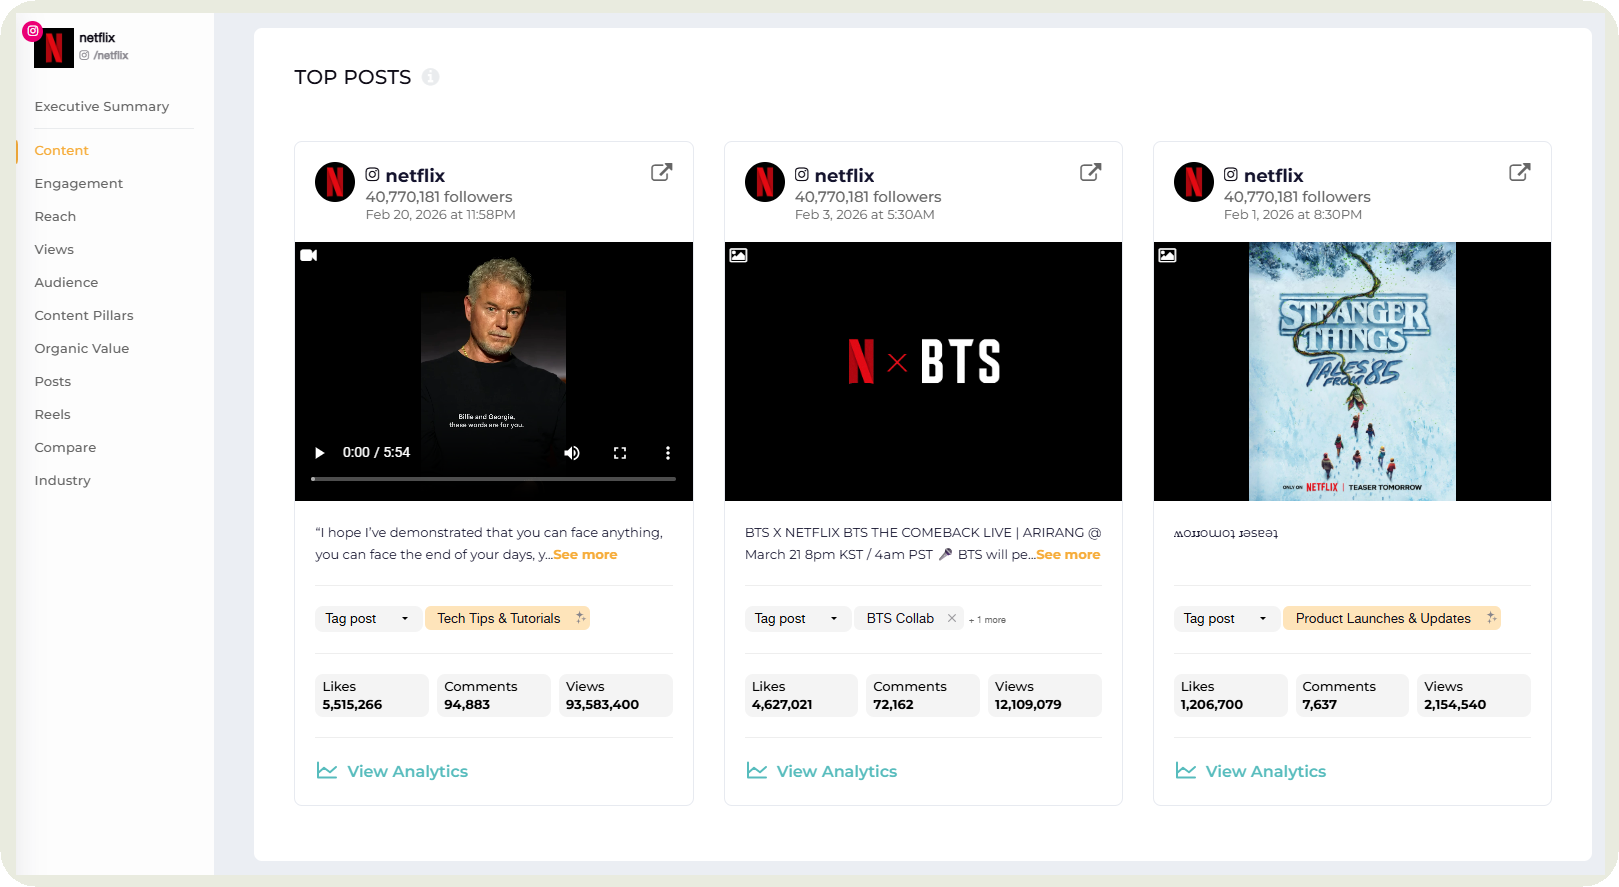This screenshot has height=887, width=1619.
Task: Open the video player more options menu
Action: click(668, 453)
